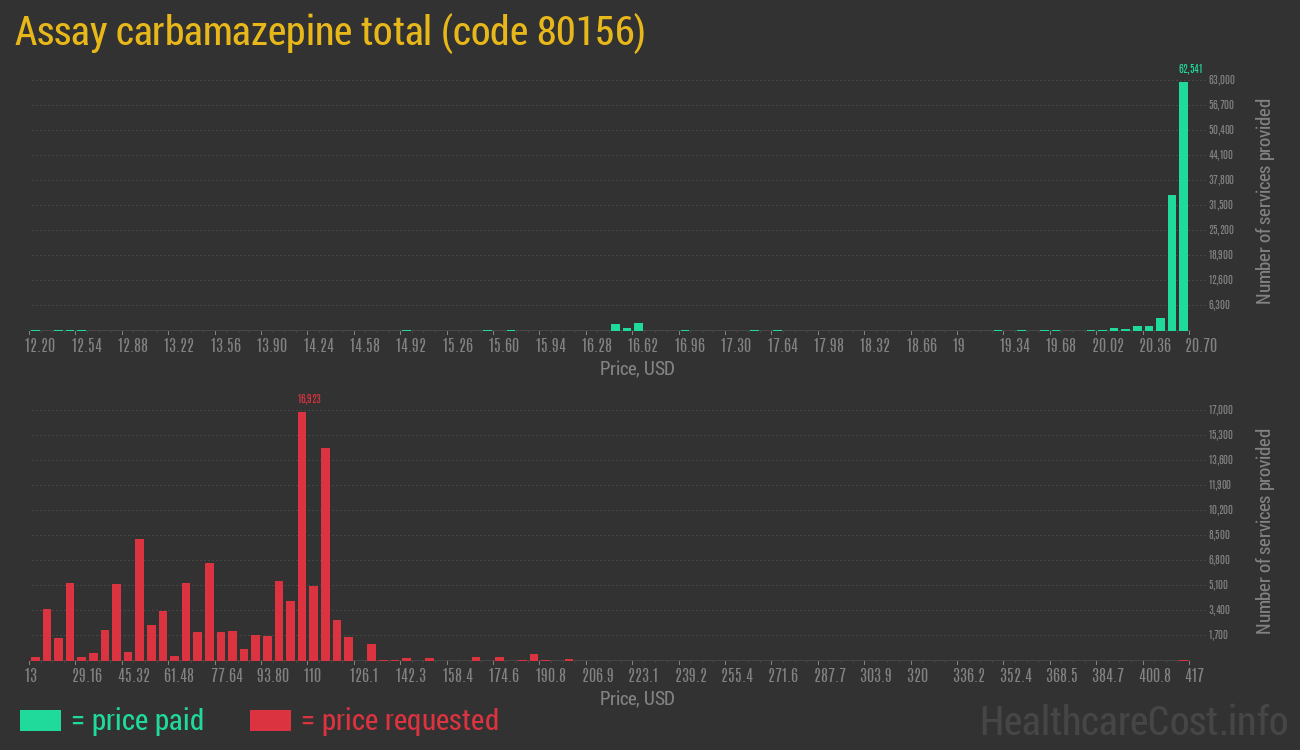Select the red price requested legend swatch
This screenshot has height=750, width=1300.
269,720
